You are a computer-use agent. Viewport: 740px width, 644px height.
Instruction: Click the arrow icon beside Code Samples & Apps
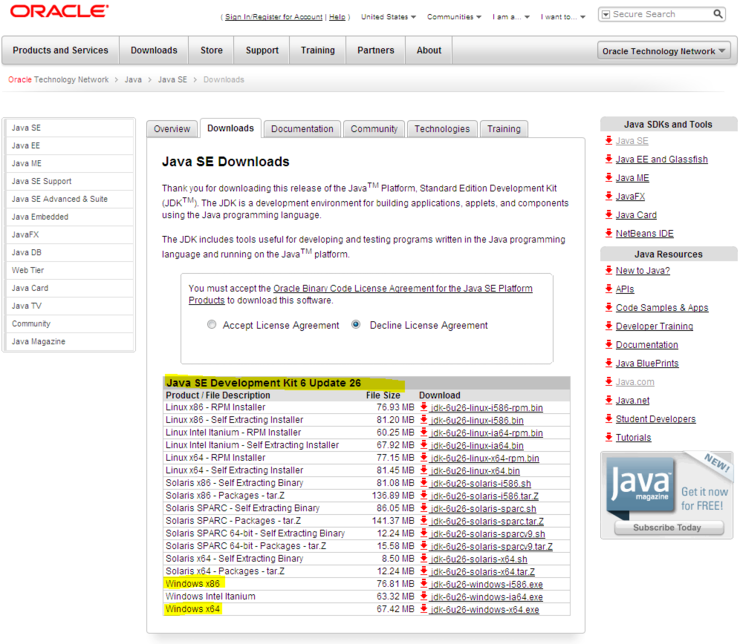[x=609, y=307]
